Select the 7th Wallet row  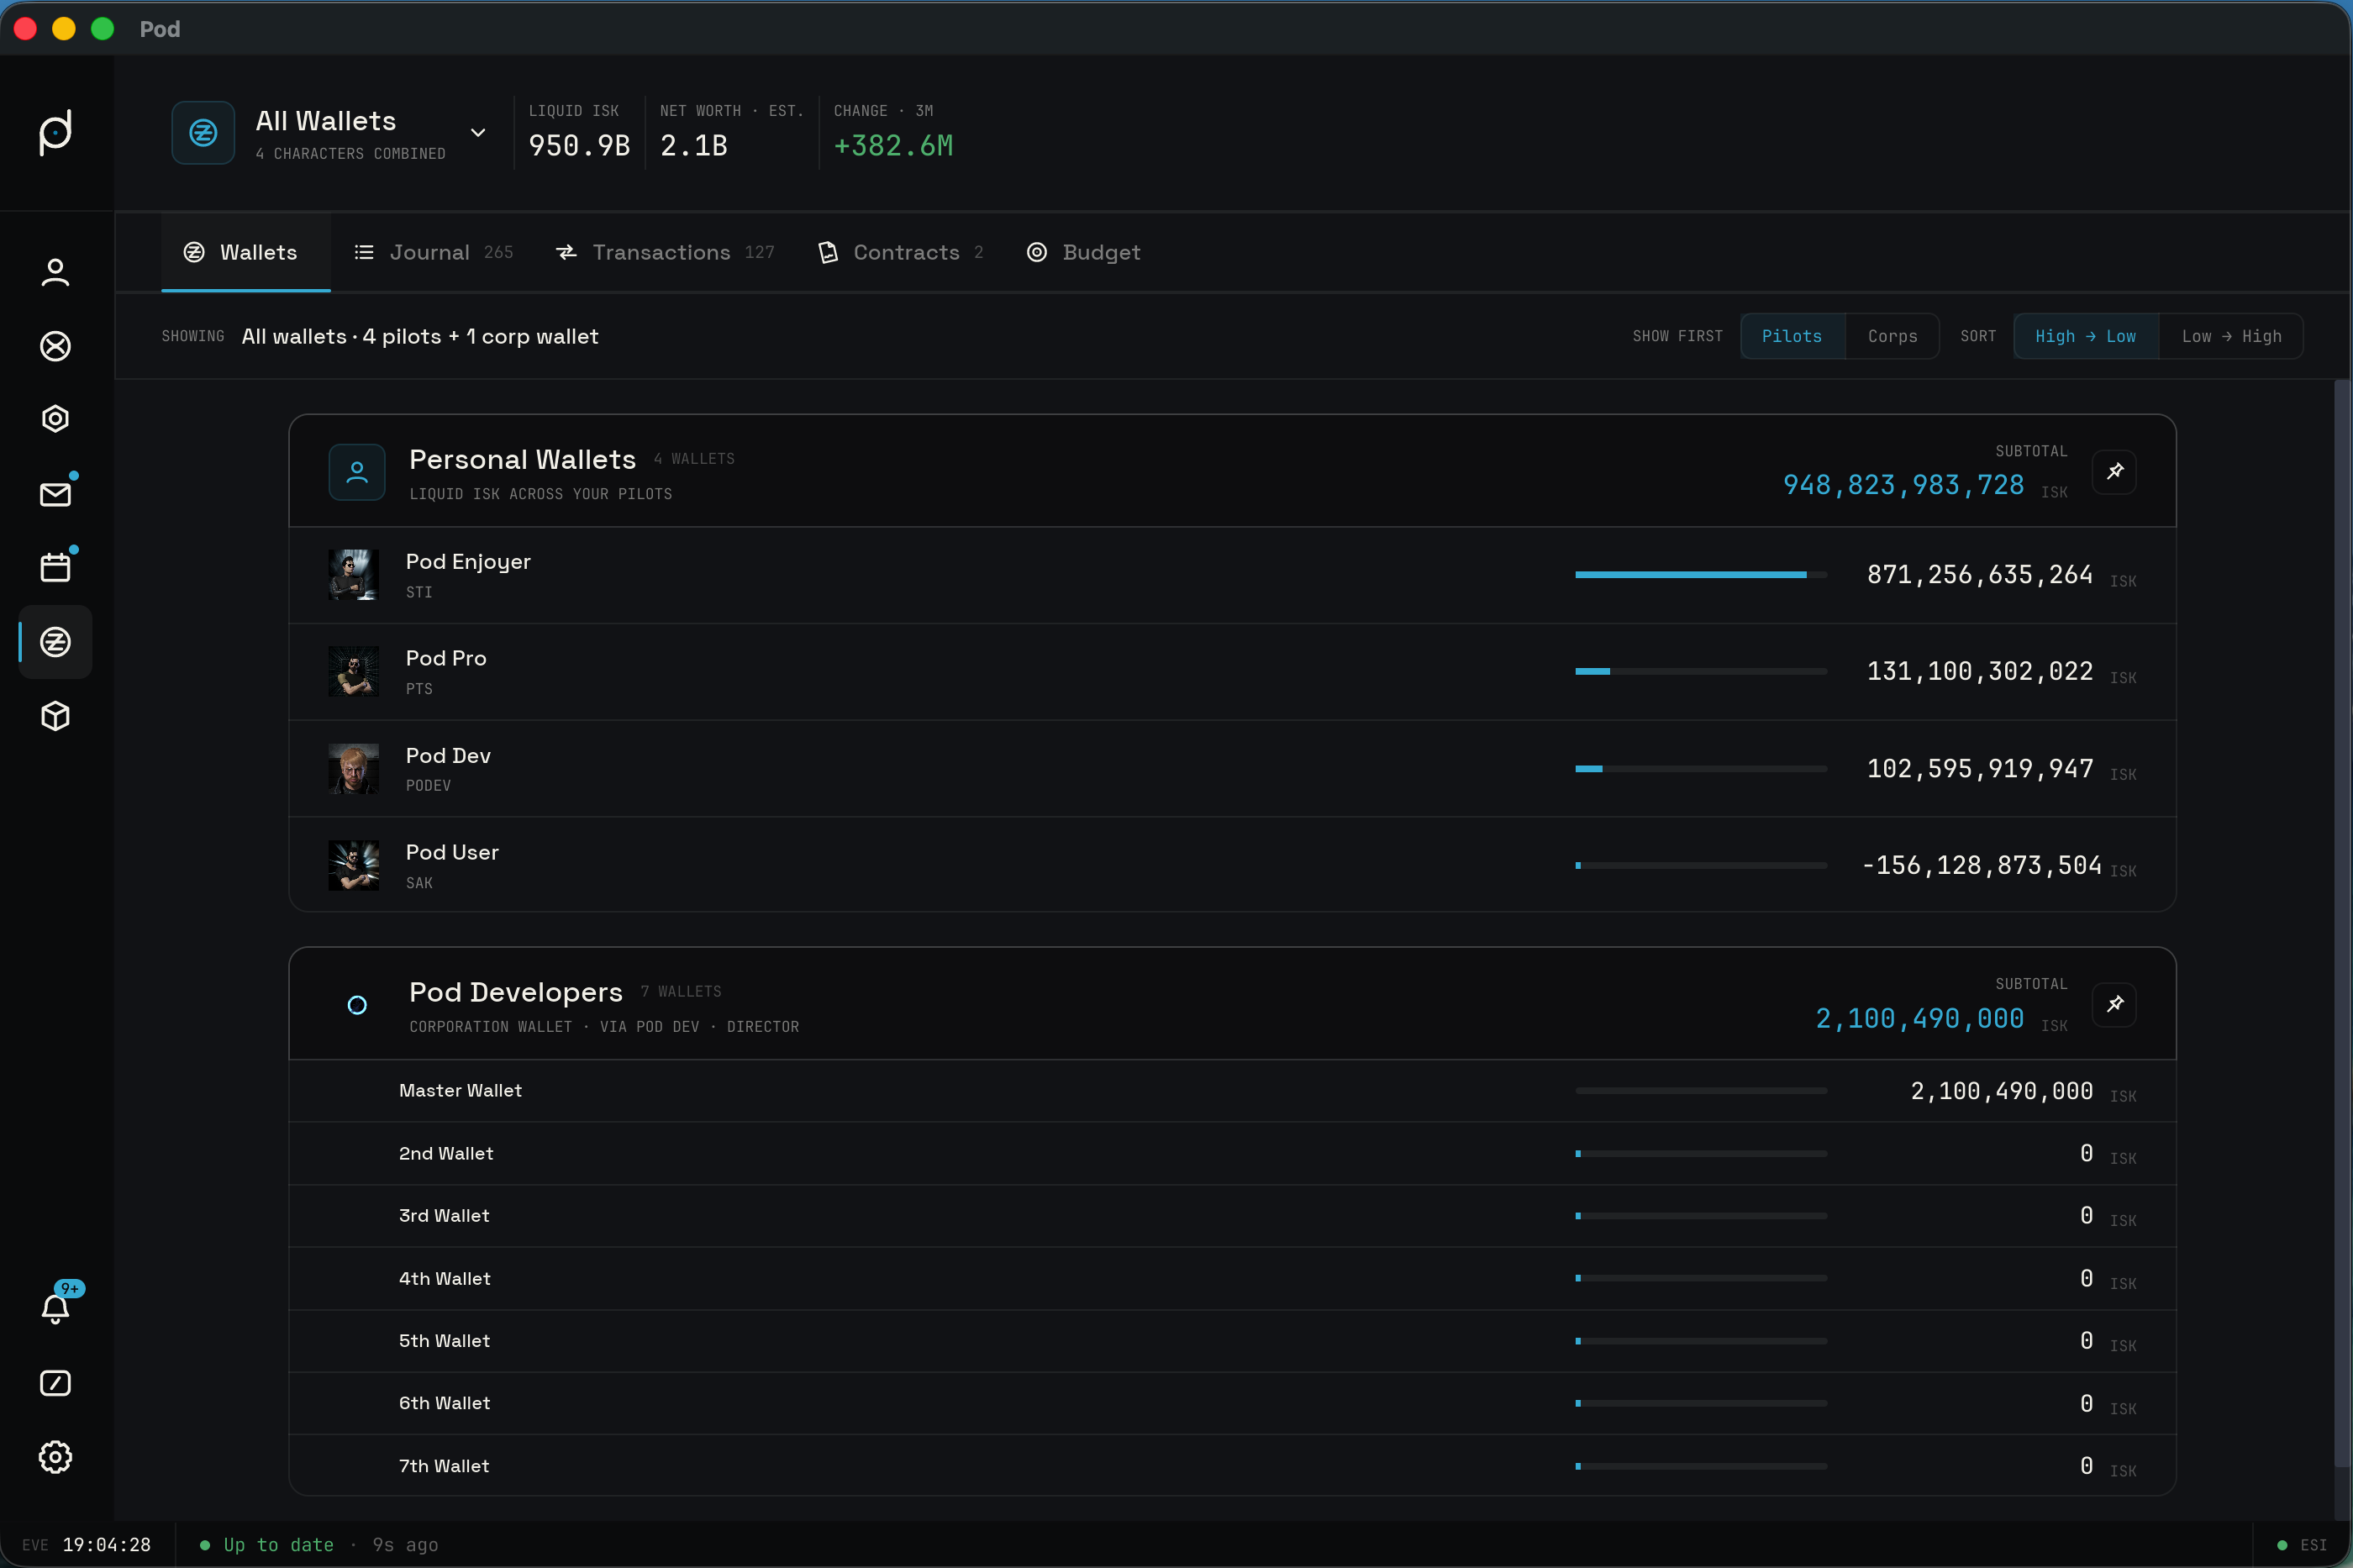tap(1232, 1466)
